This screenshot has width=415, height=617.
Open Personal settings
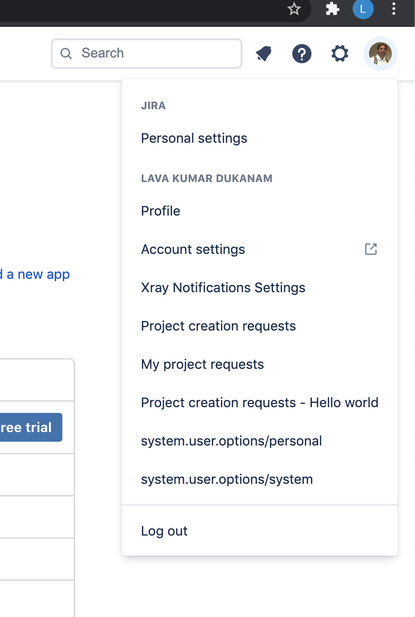click(260, 139)
